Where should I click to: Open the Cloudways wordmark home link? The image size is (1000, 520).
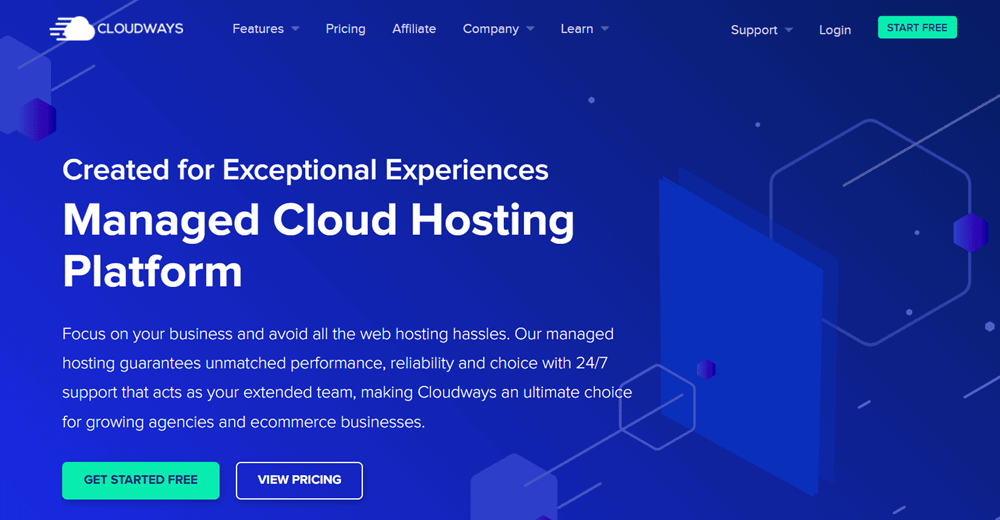[140, 29]
